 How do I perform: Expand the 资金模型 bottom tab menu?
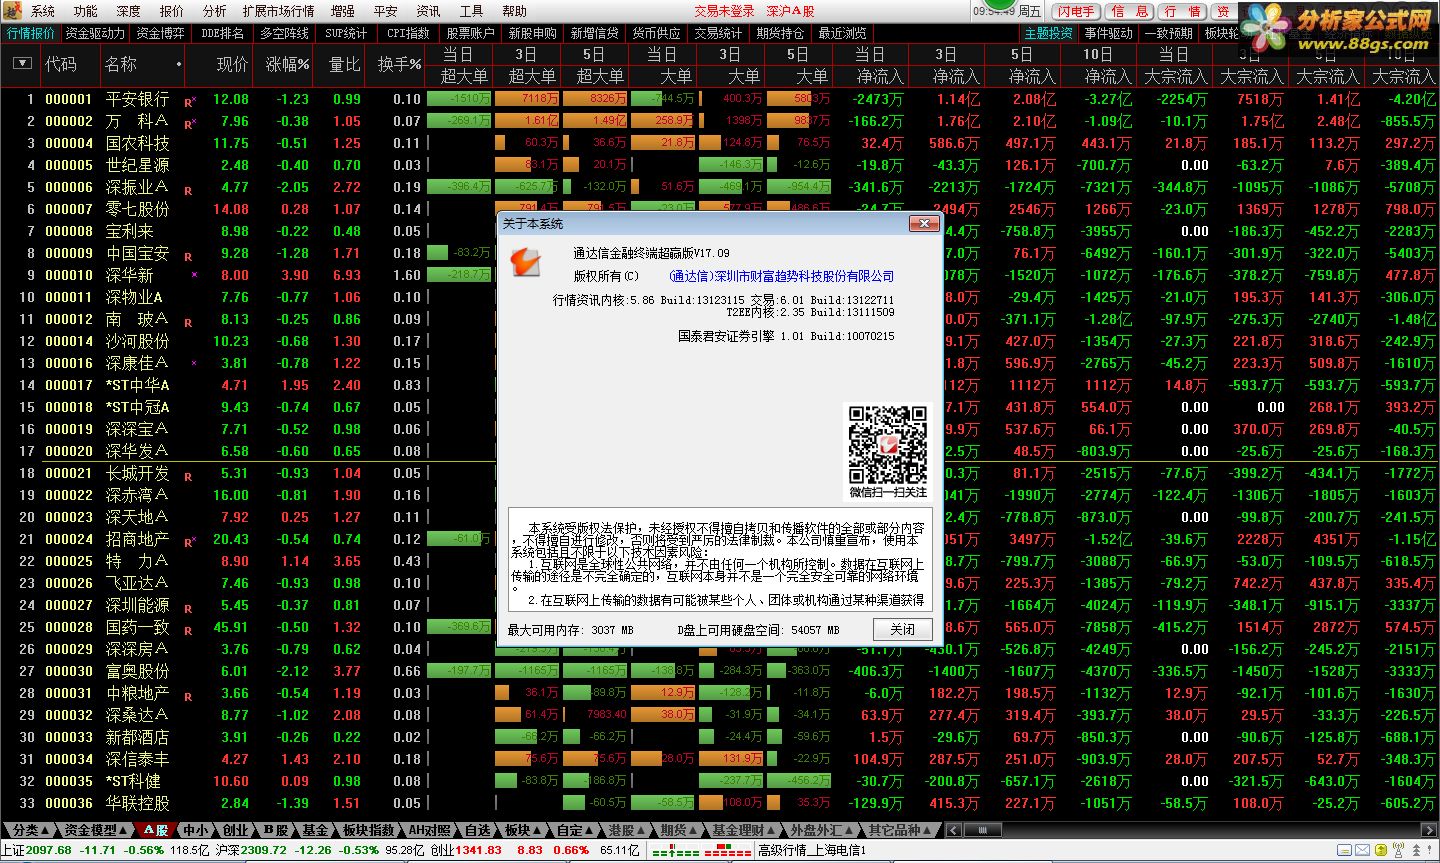[x=96, y=830]
